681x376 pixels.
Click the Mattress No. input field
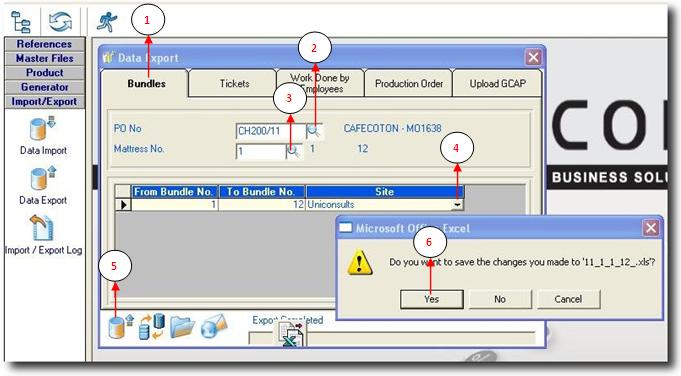pyautogui.click(x=261, y=152)
